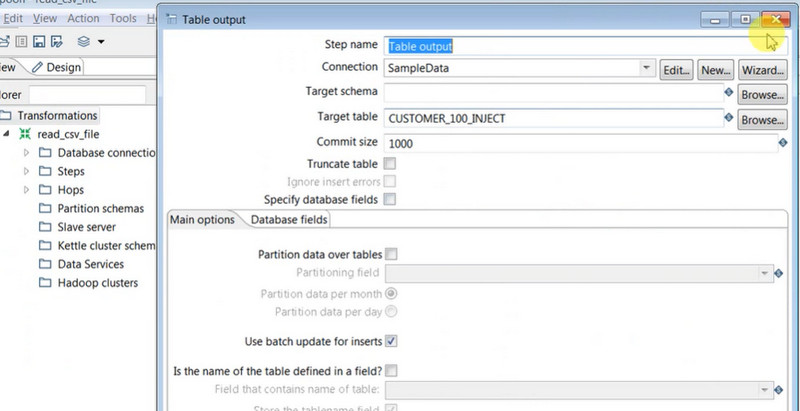Click the read_csv_file transformation icon
The image size is (800, 411).
point(26,134)
